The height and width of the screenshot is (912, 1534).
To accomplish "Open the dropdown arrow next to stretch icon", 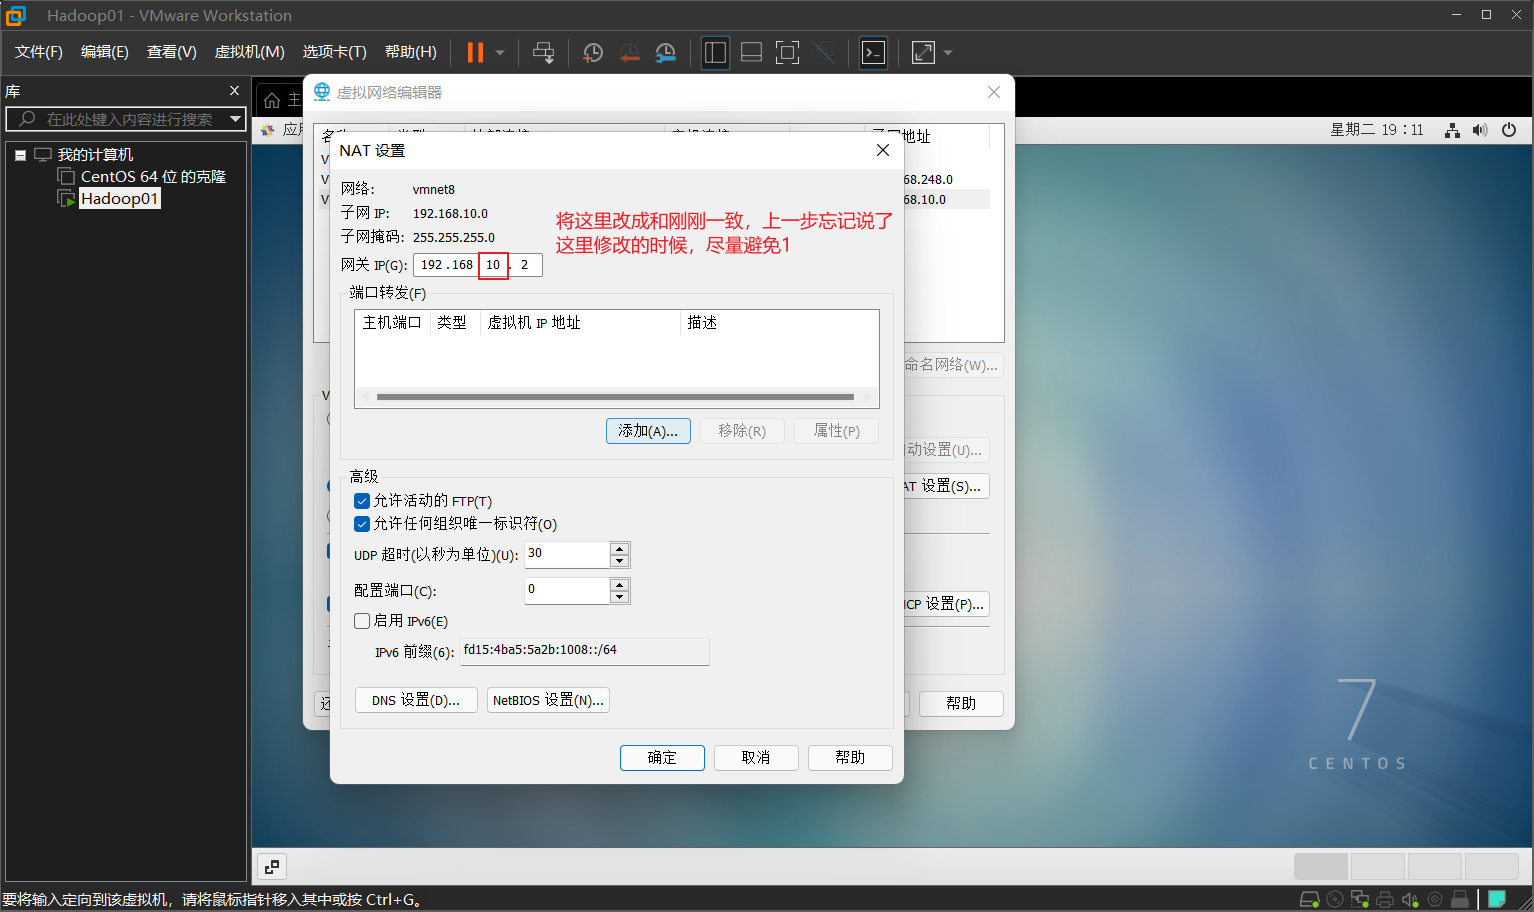I will point(948,53).
